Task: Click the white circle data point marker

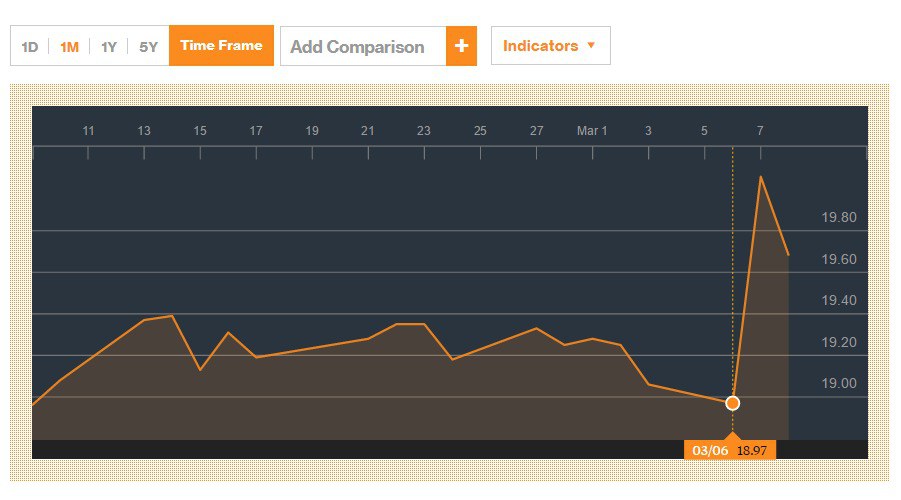Action: click(x=732, y=403)
